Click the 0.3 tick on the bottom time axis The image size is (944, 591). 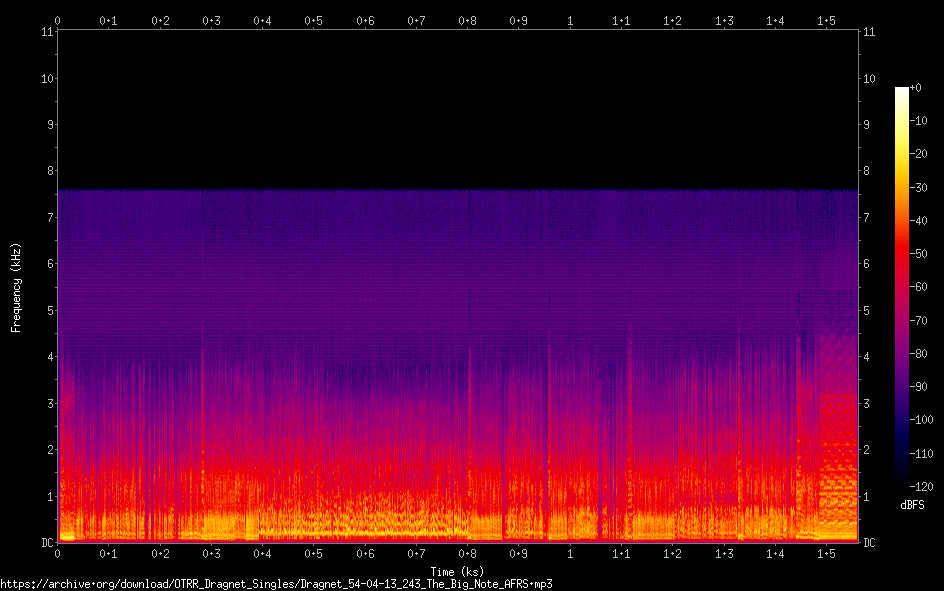click(x=211, y=553)
